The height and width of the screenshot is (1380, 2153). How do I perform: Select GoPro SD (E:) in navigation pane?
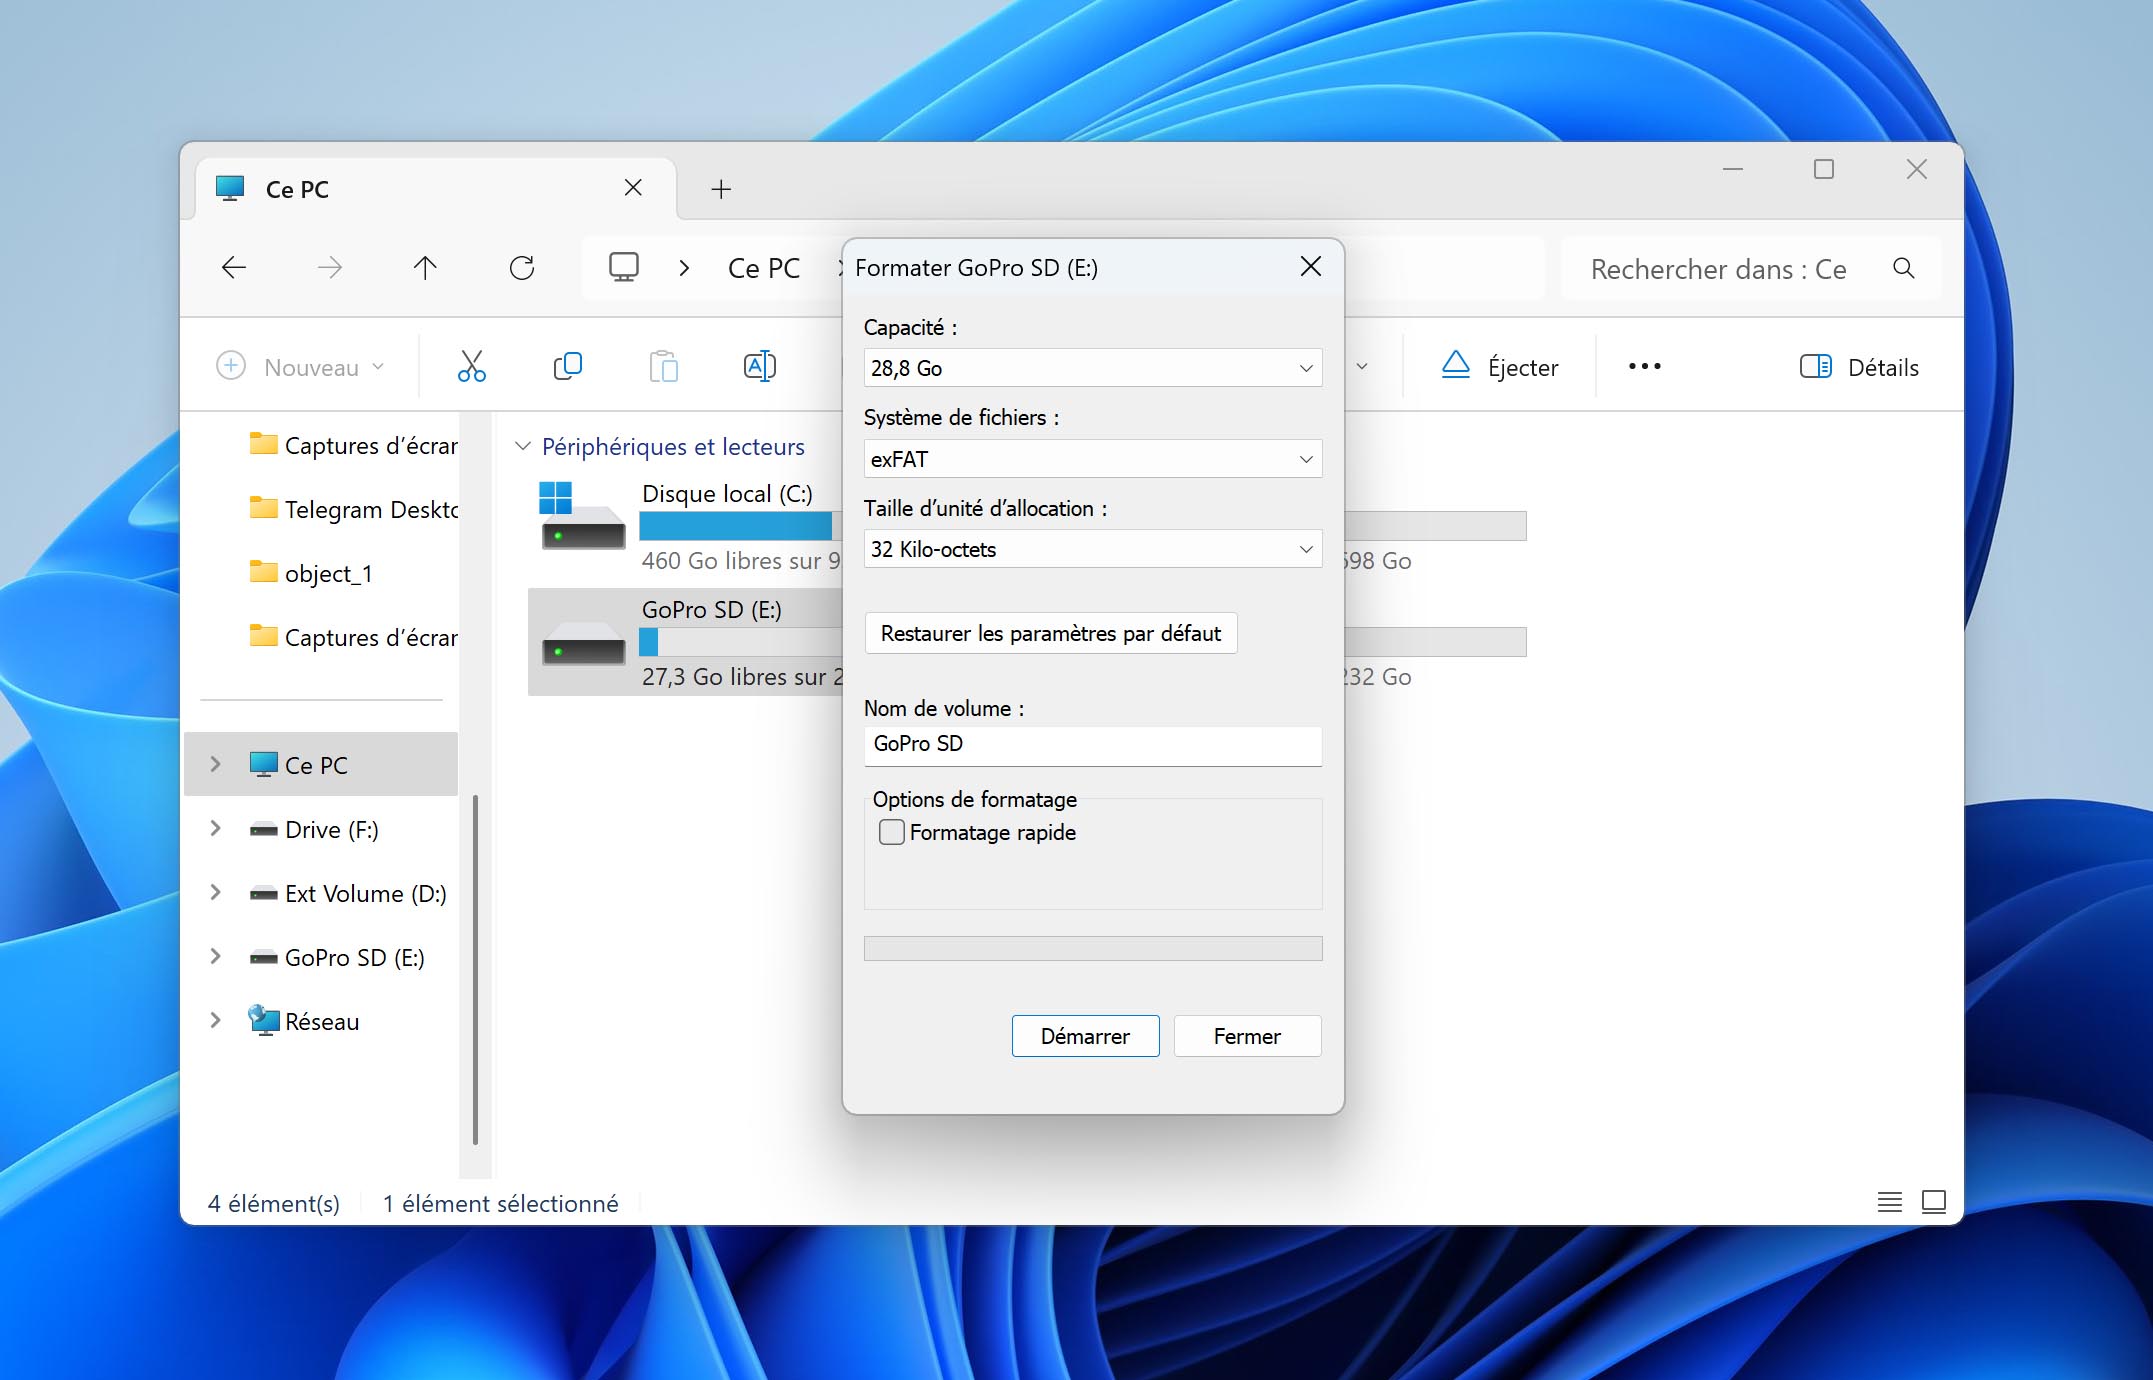pyautogui.click(x=321, y=957)
